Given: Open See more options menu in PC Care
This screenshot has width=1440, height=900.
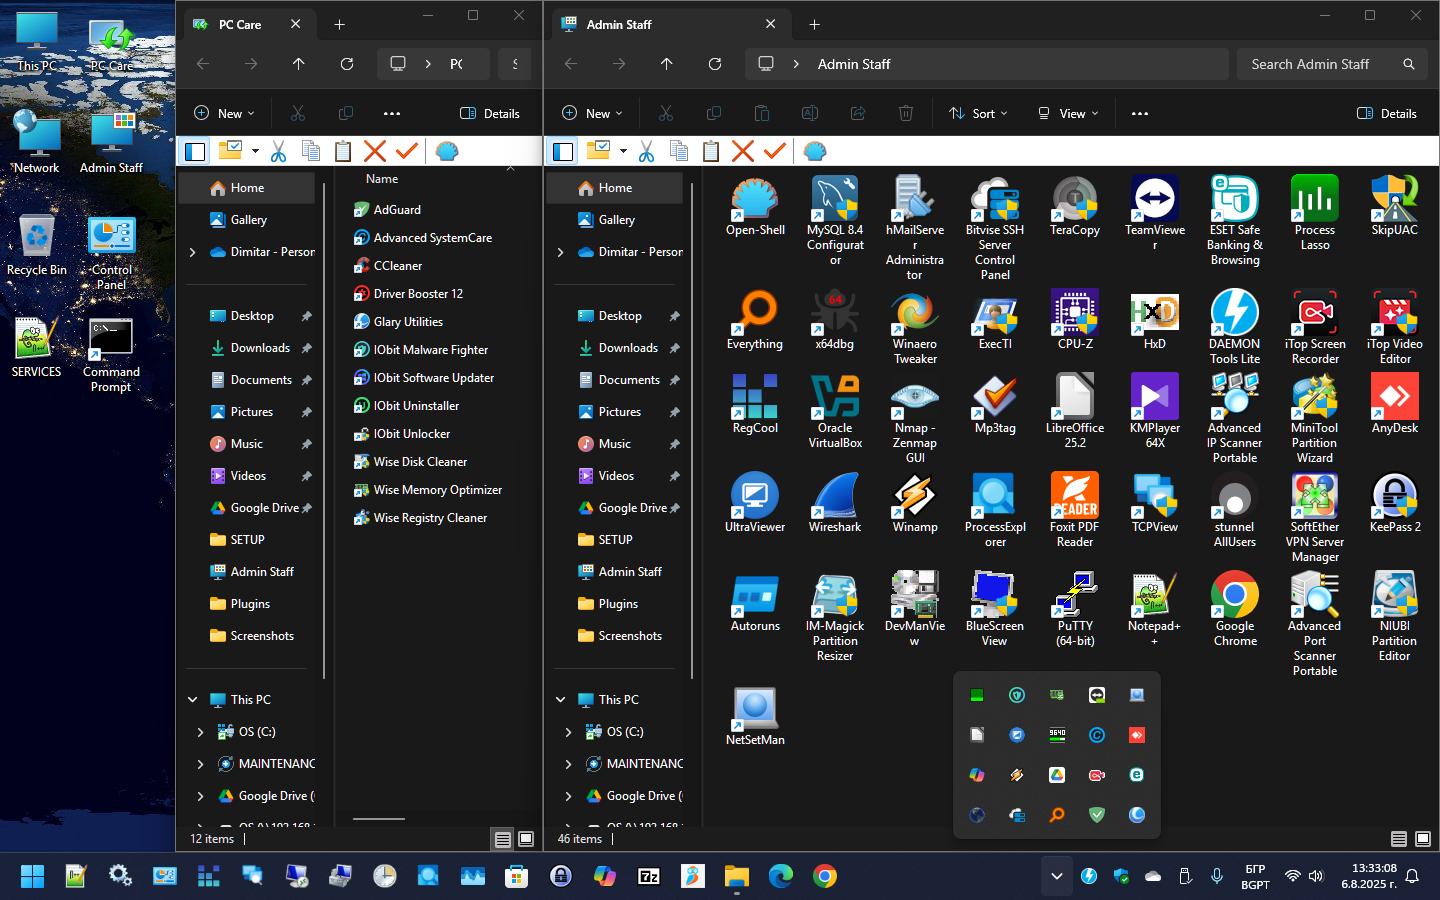Looking at the screenshot, I should pyautogui.click(x=392, y=113).
